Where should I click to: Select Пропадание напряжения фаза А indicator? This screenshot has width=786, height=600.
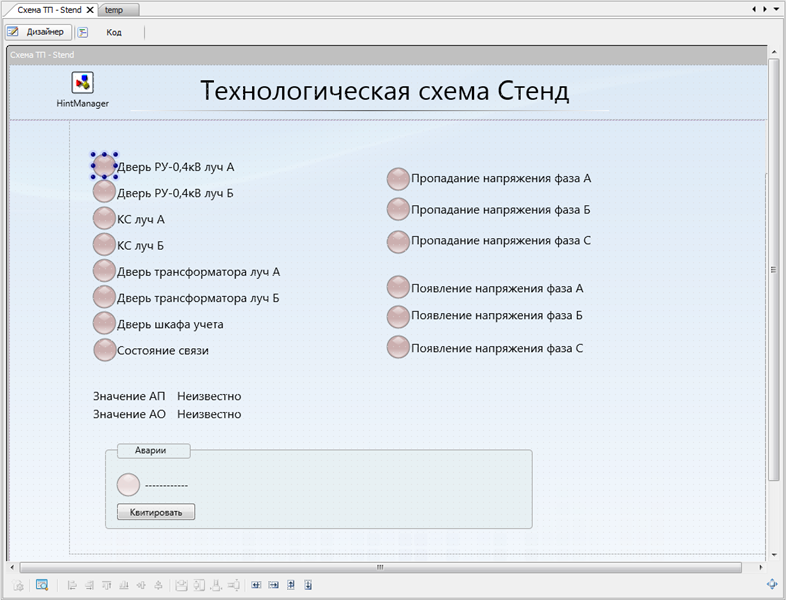(398, 179)
